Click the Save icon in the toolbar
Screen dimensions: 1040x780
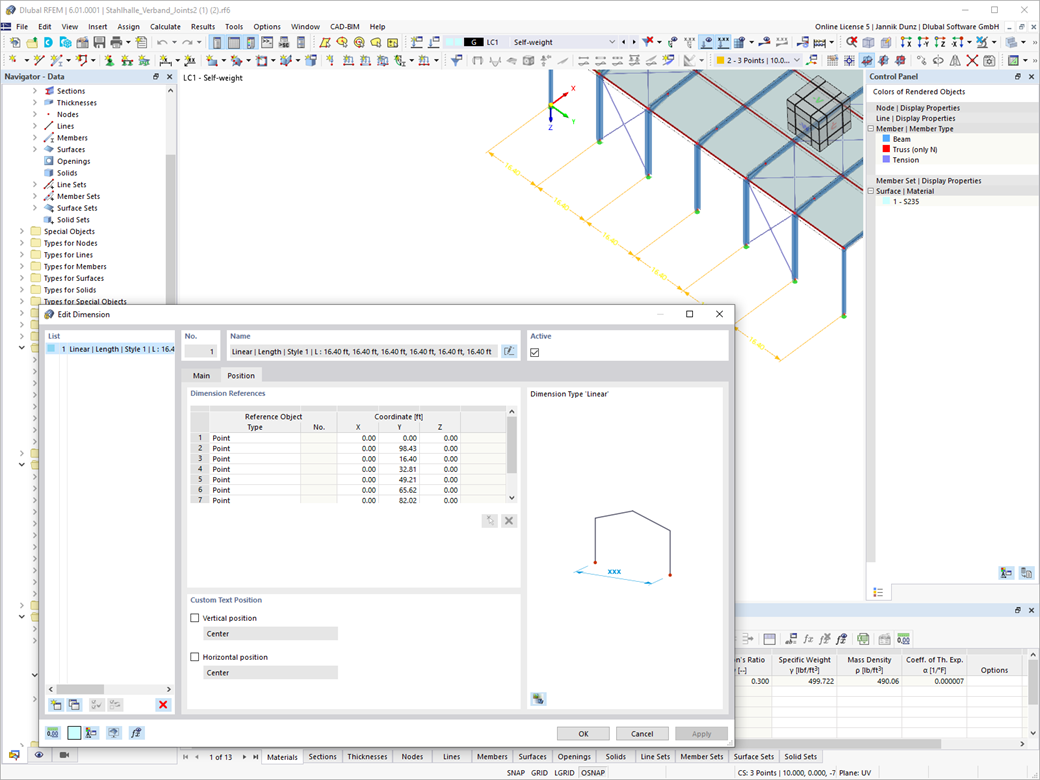click(99, 42)
